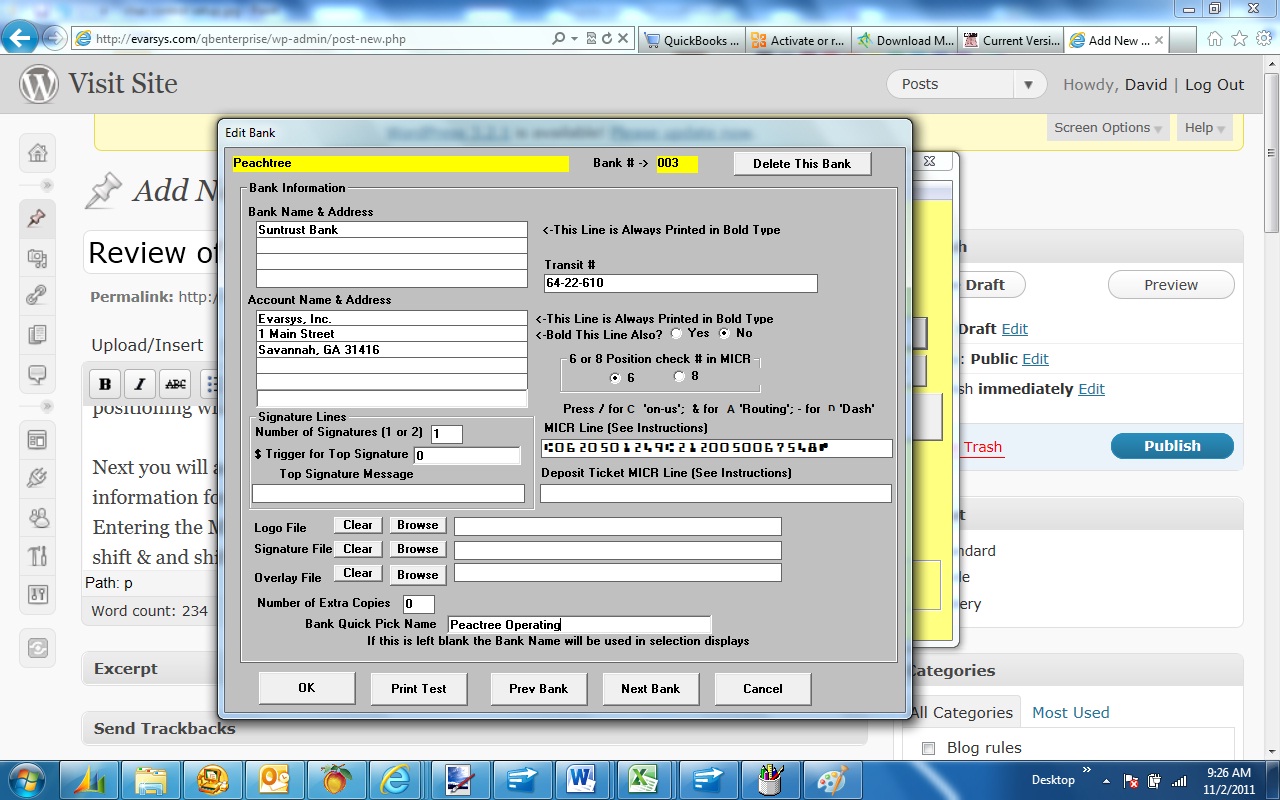Click the bottom refresh-style sidebar icon

pos(38,648)
